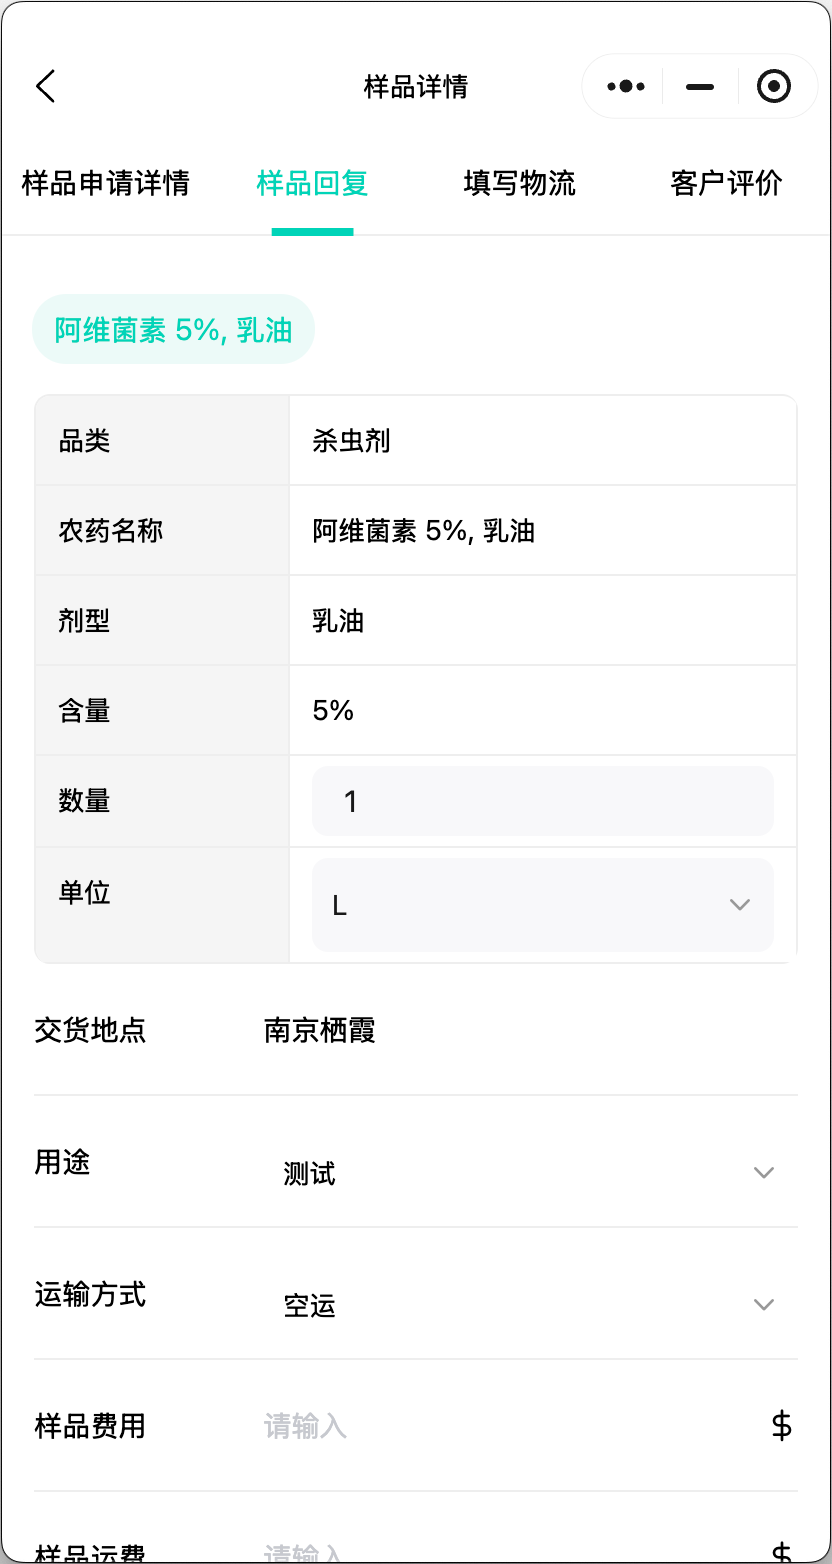Open the 填写物流 tab
Screen dimensions: 832x1564
[x=519, y=184]
